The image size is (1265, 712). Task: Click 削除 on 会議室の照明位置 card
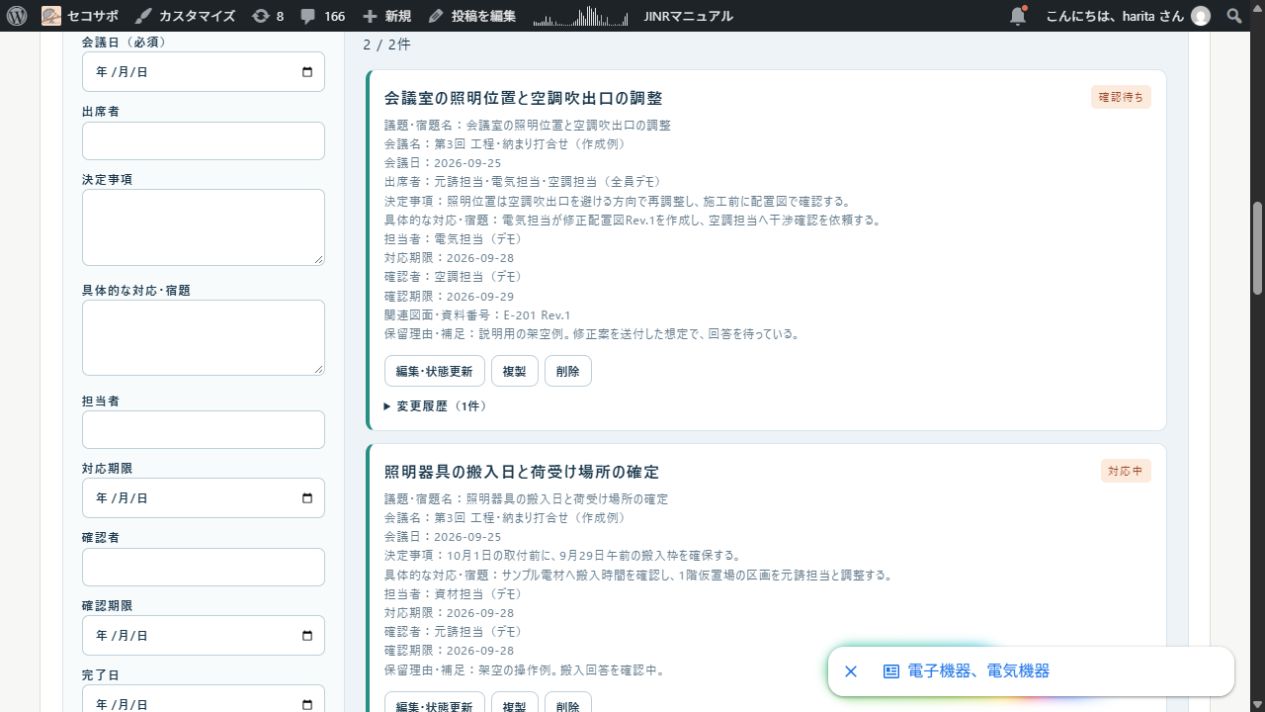point(568,371)
